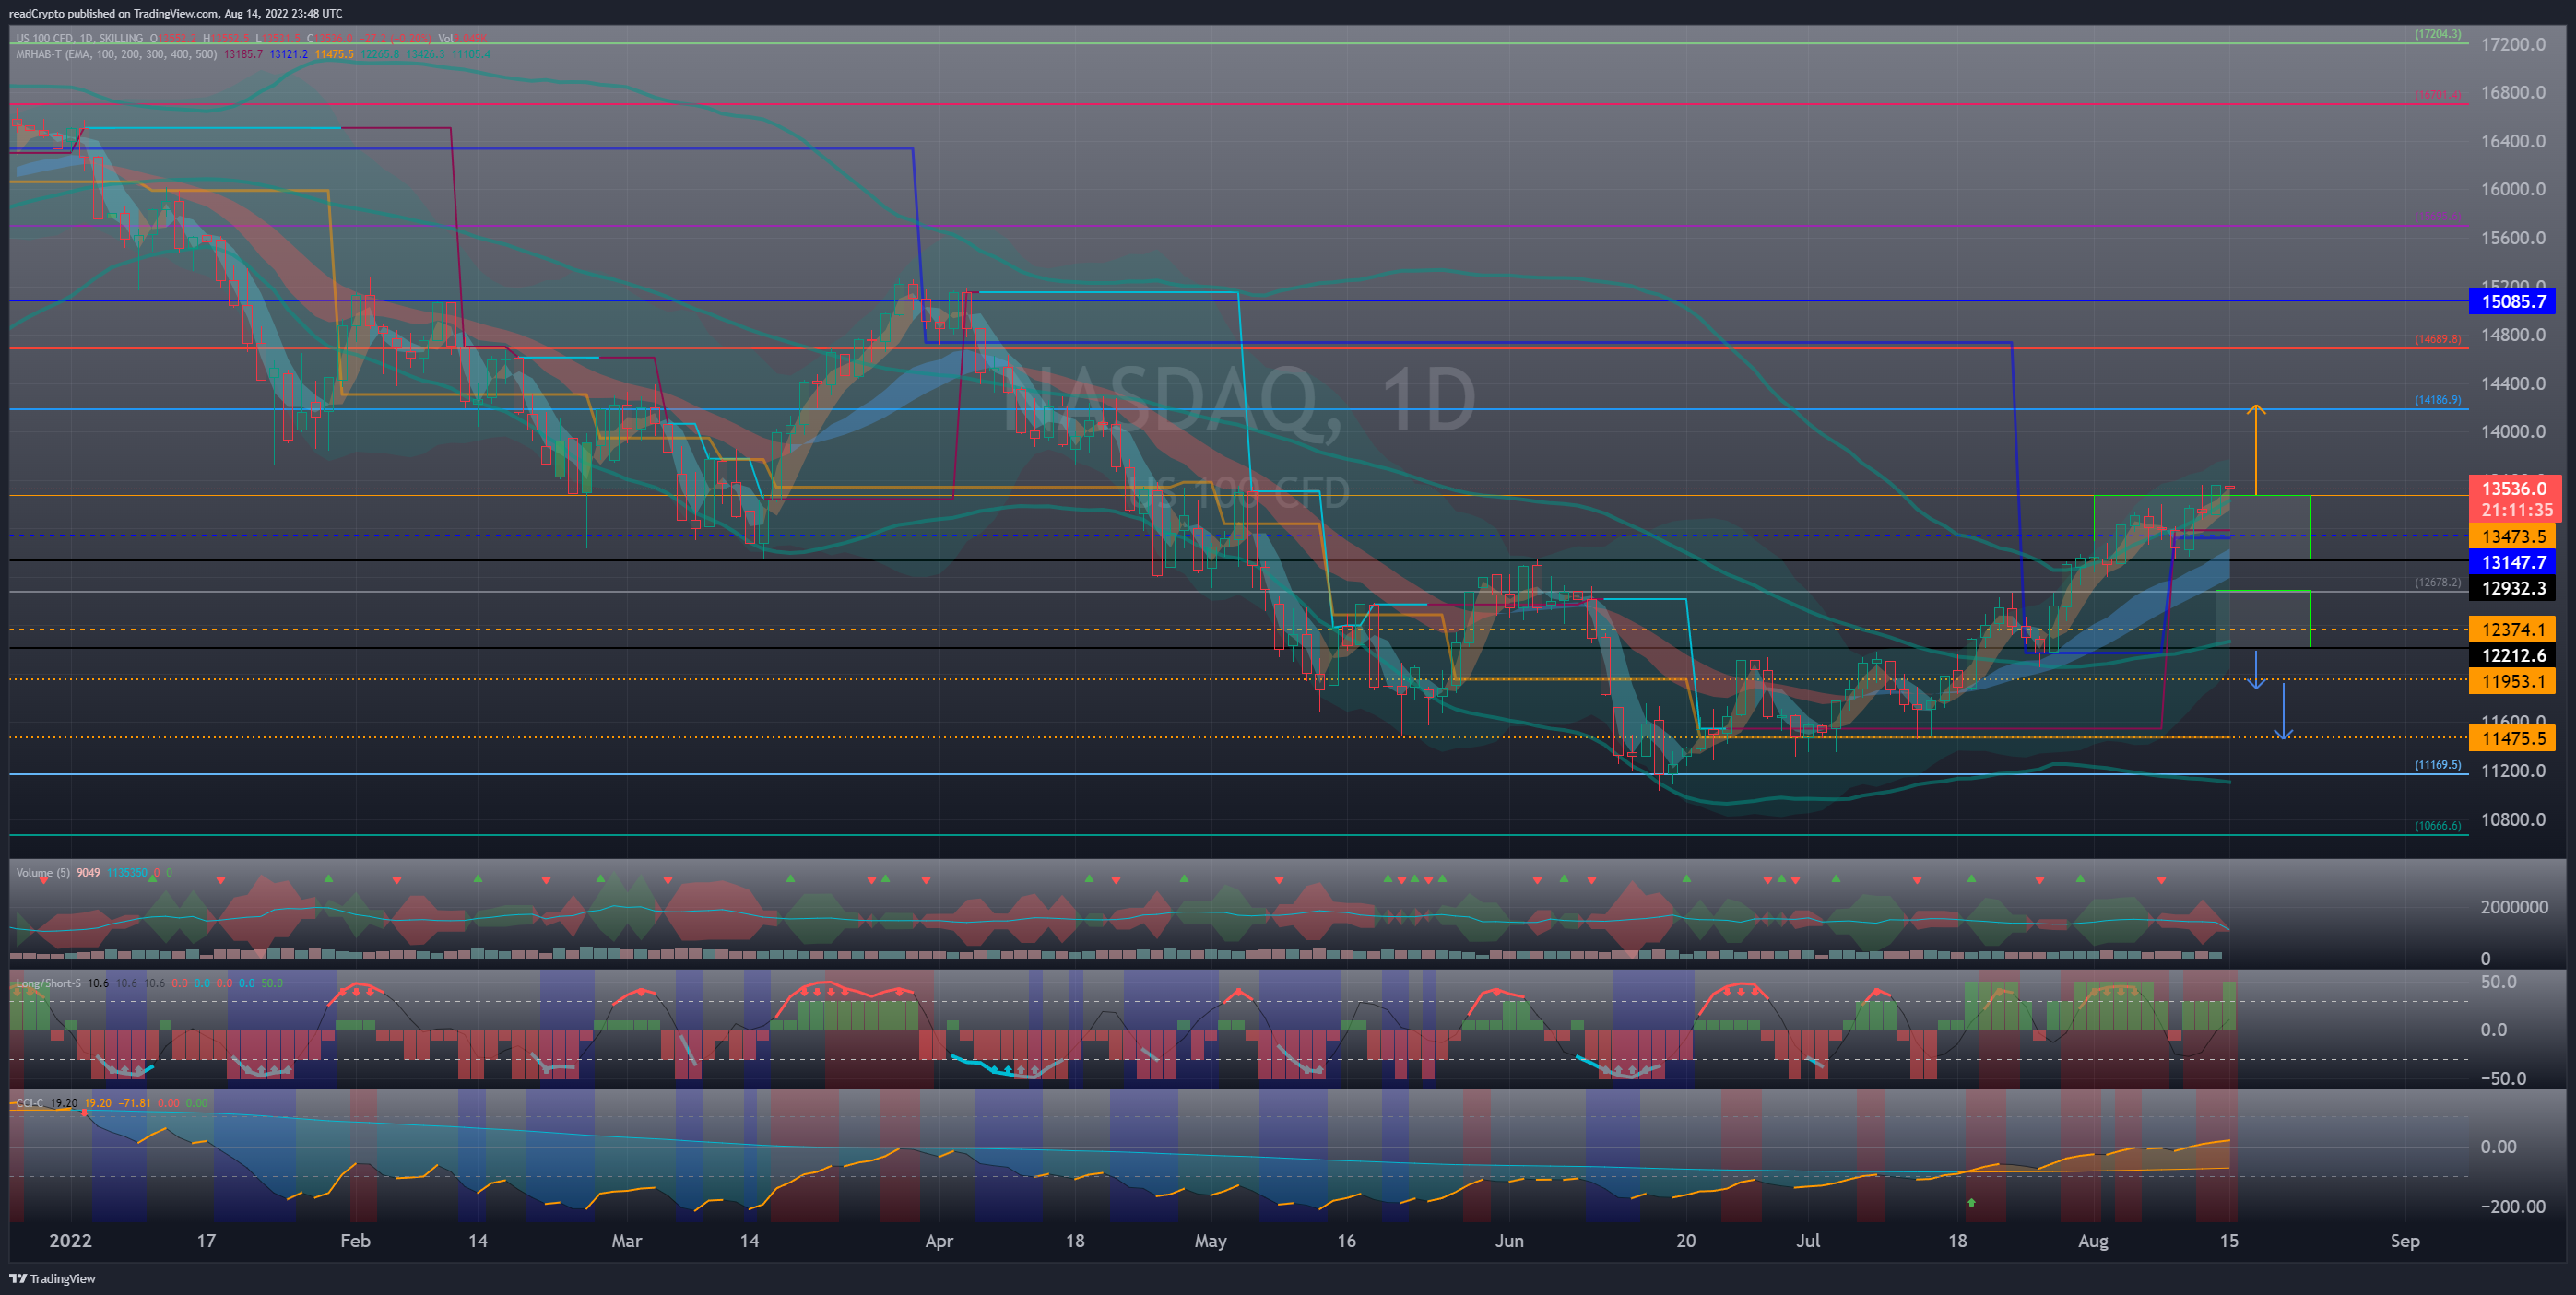Click the 20 date label on the time axis

click(1686, 1241)
